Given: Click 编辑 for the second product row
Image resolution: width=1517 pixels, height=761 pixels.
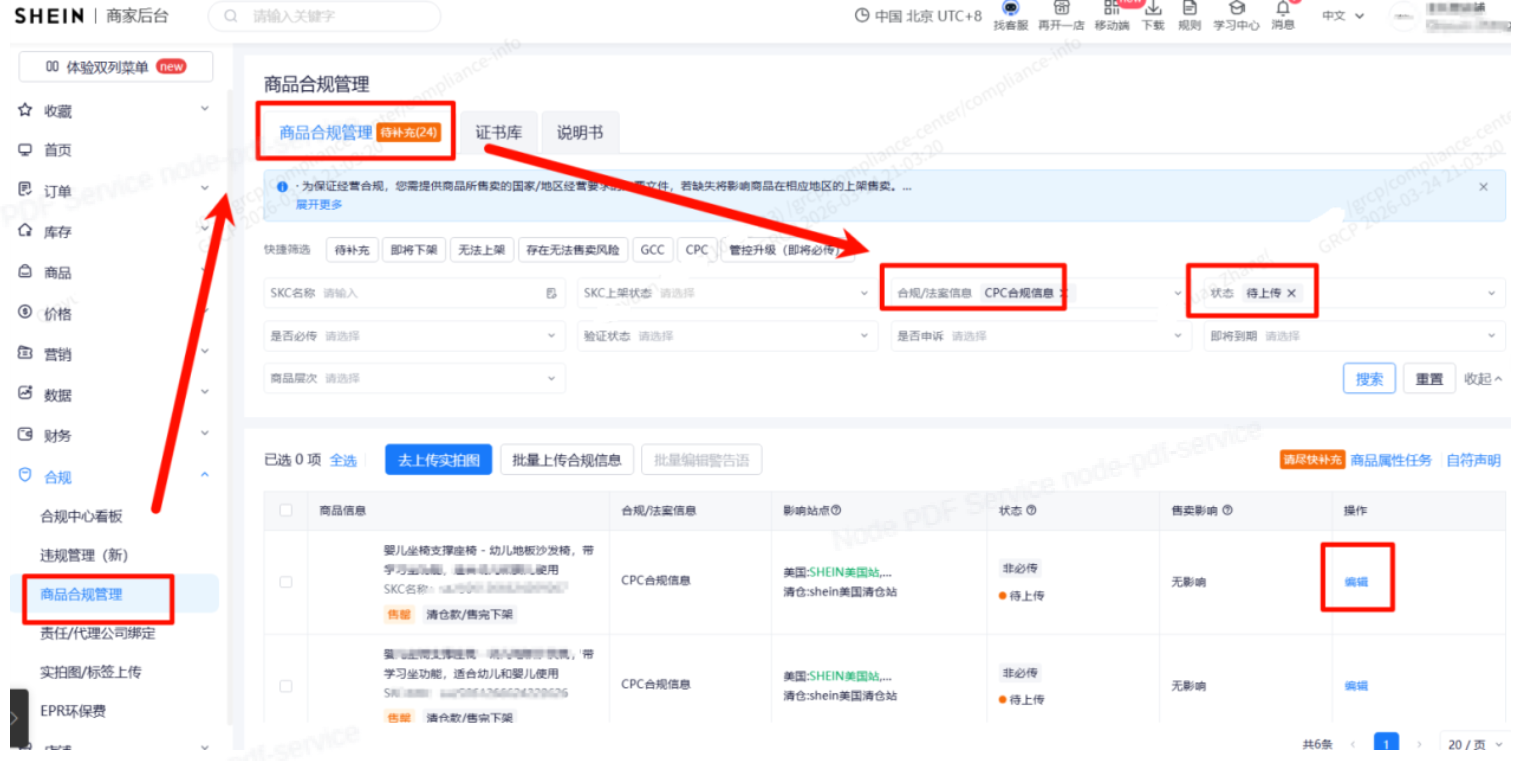Looking at the screenshot, I should pyautogui.click(x=1356, y=686).
